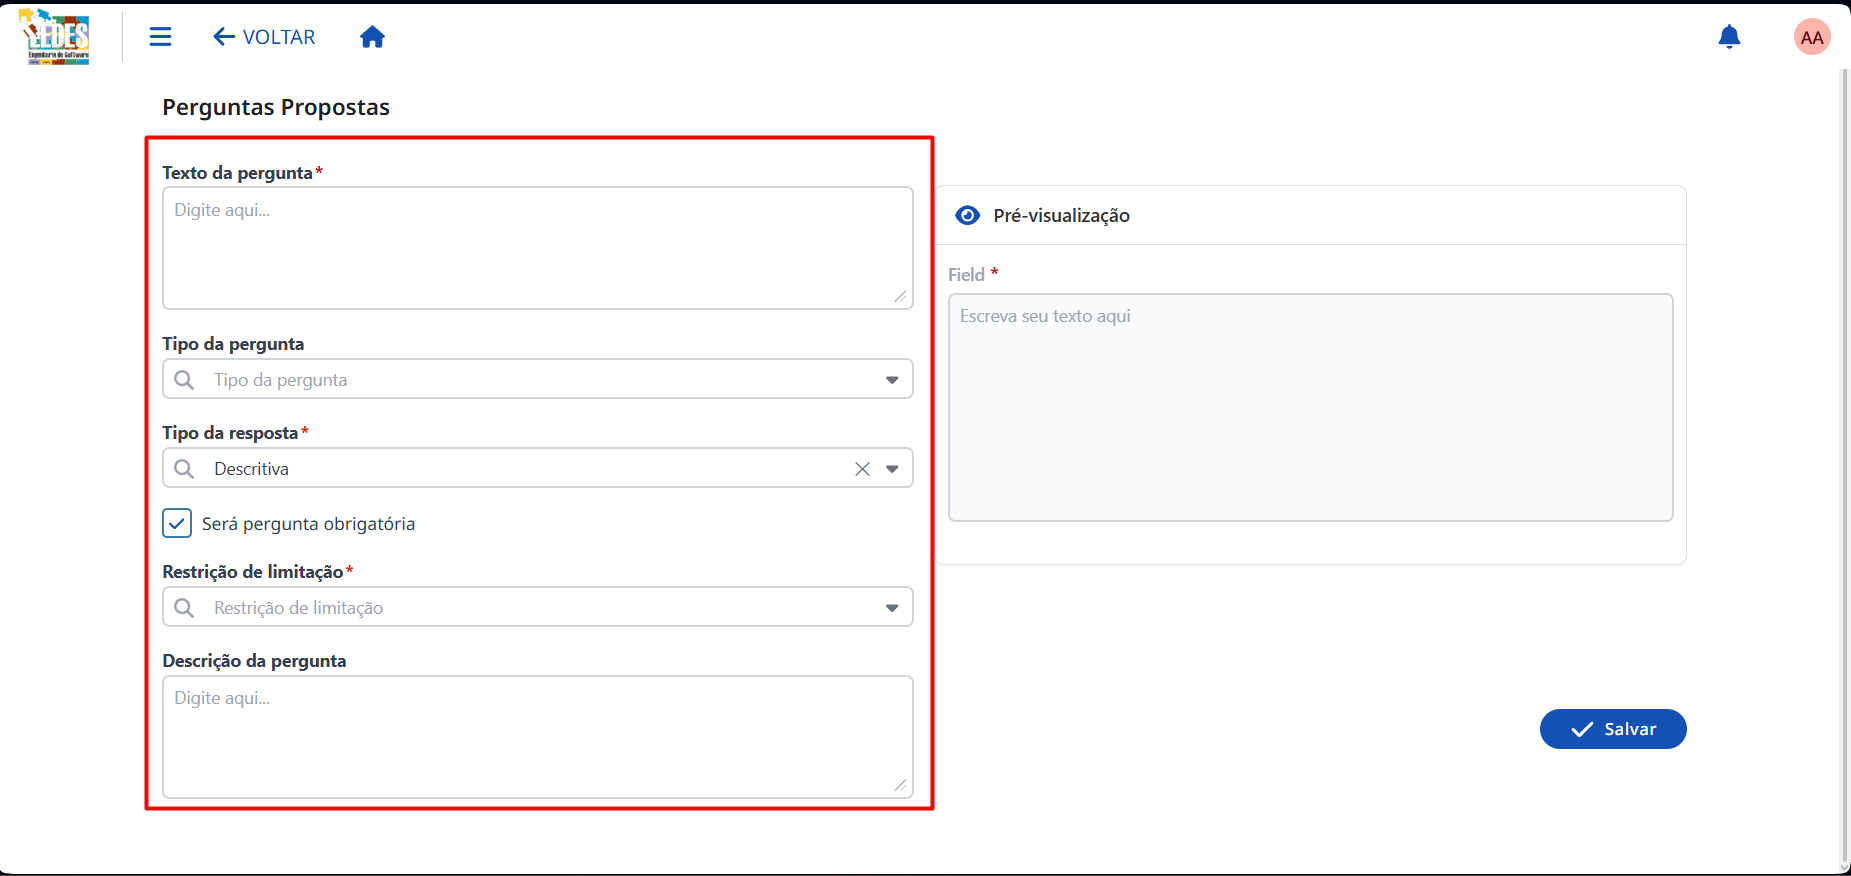Expand the Tipo da resposta dropdown arrow
Screen dimensions: 1851x876
892,469
